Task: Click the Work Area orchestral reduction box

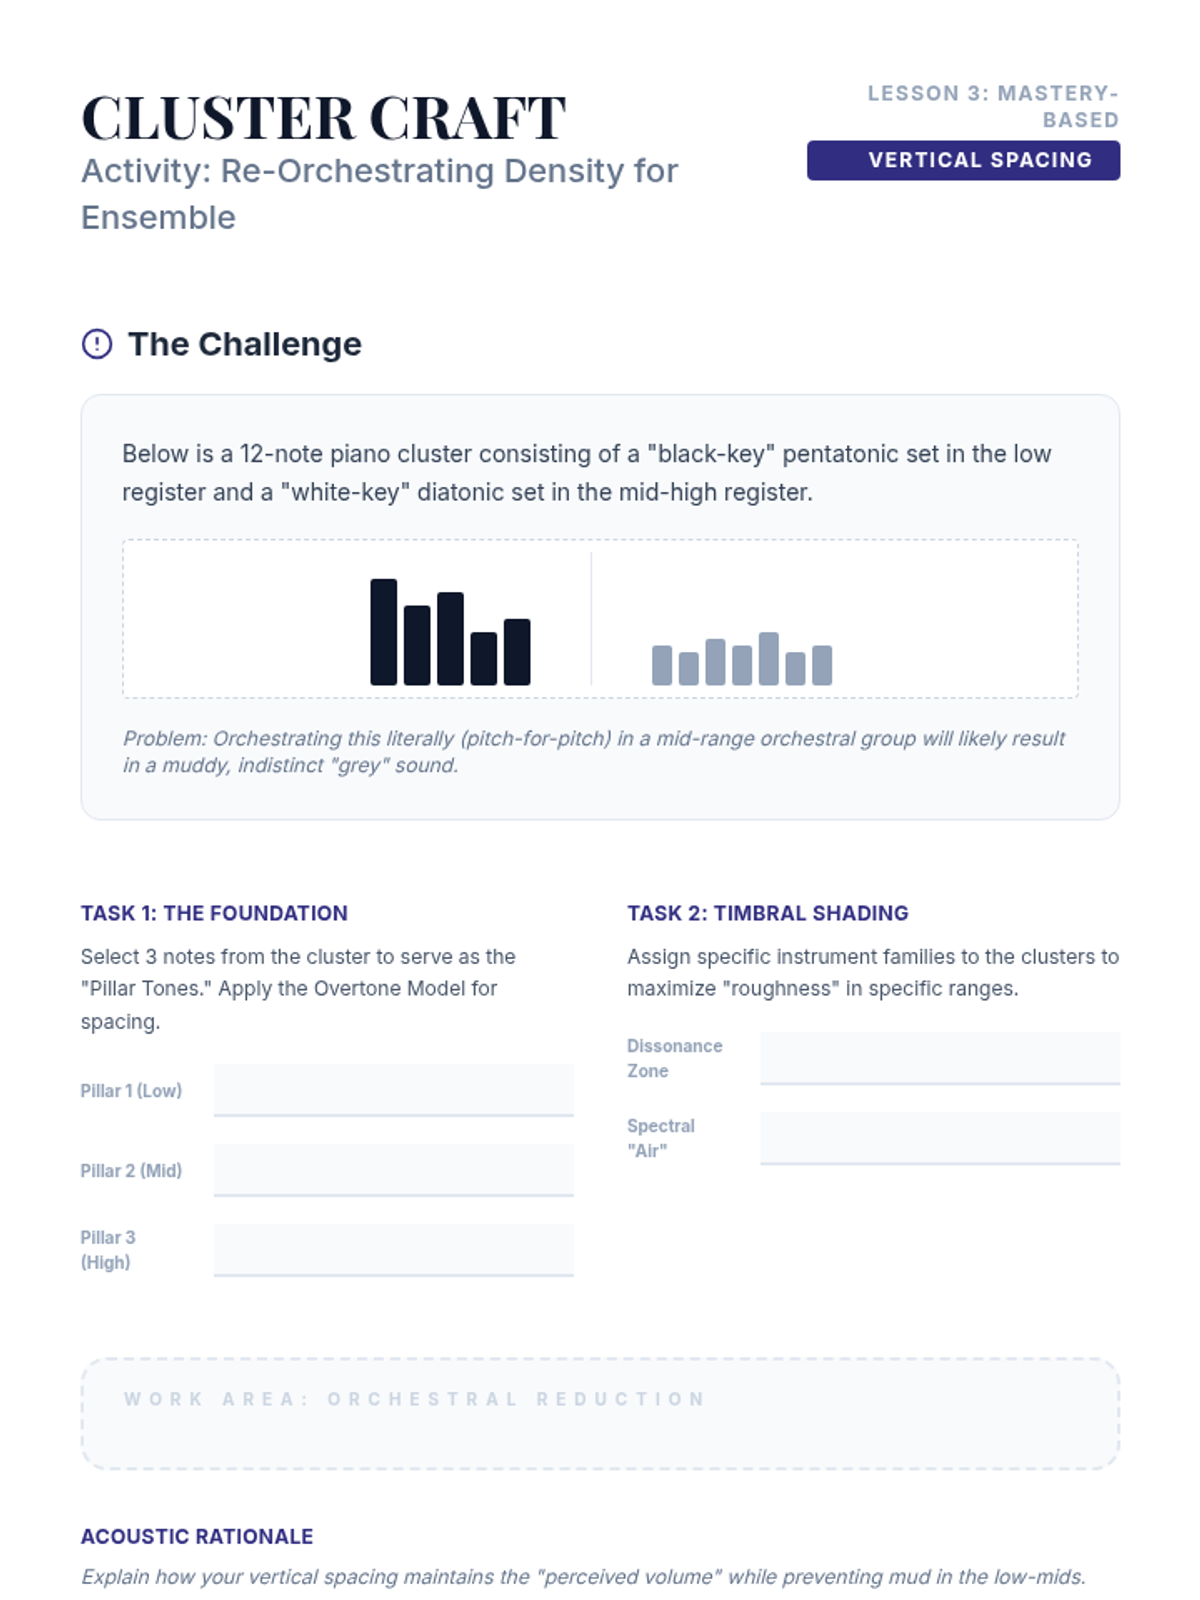Action: [x=600, y=1414]
